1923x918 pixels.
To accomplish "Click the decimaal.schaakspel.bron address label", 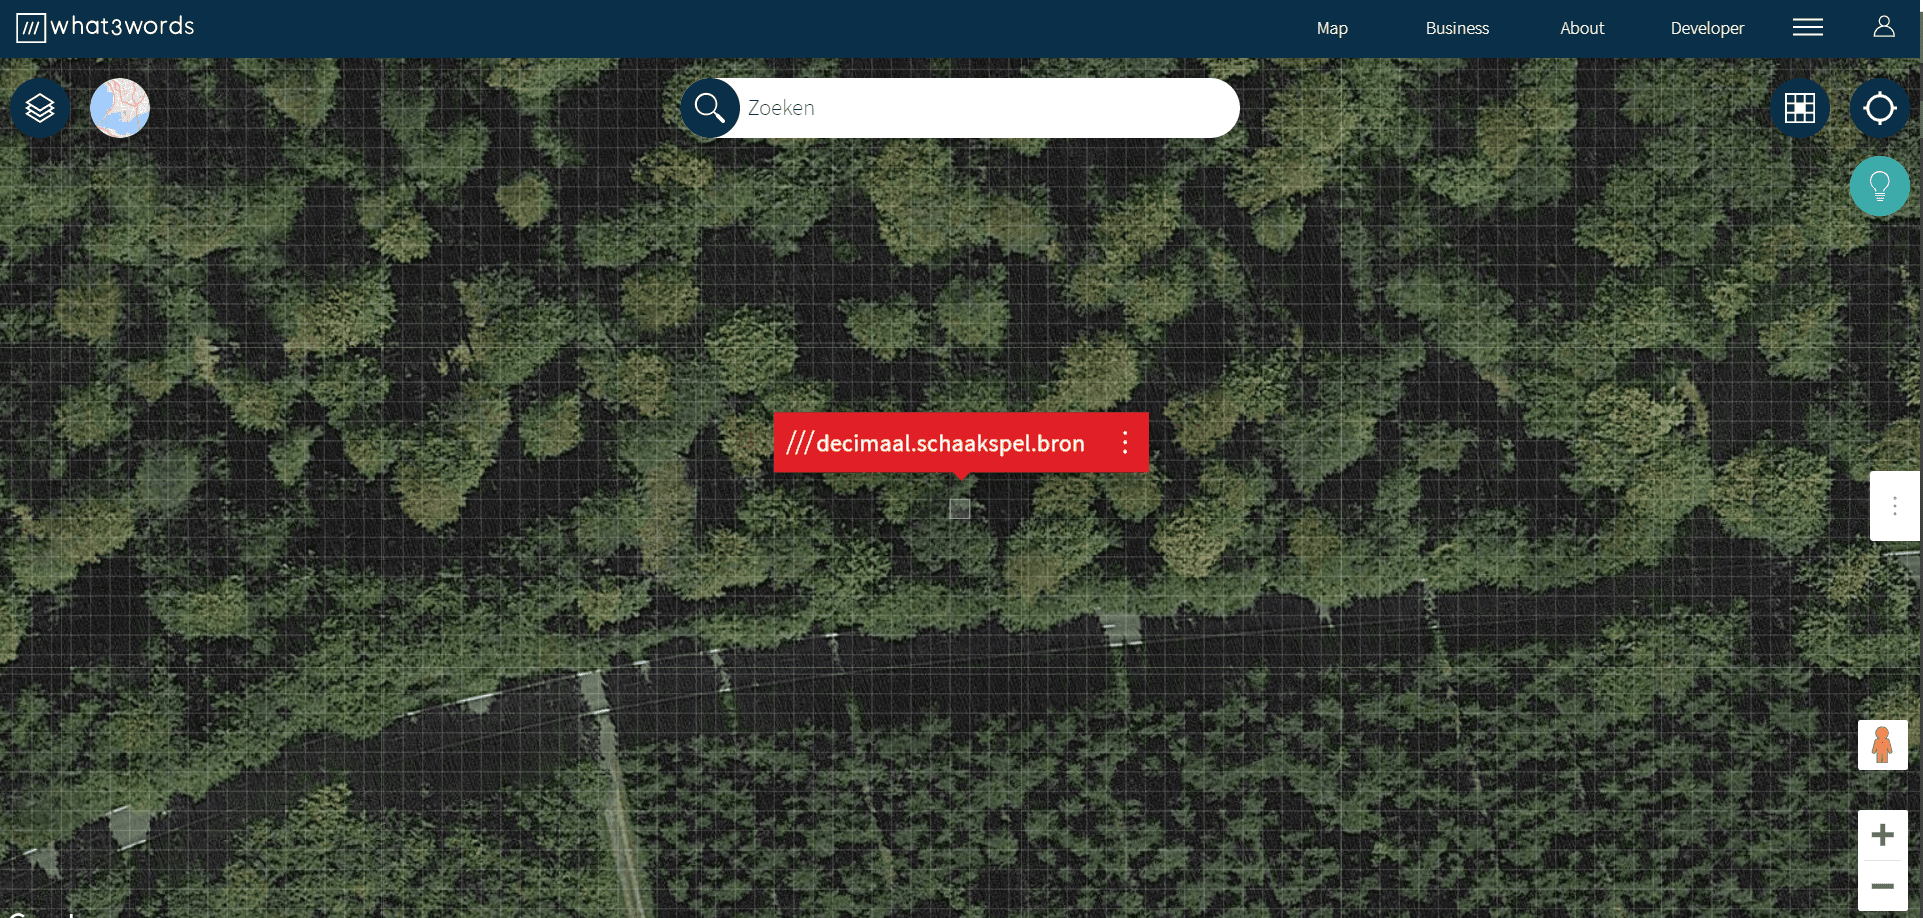I will point(950,443).
